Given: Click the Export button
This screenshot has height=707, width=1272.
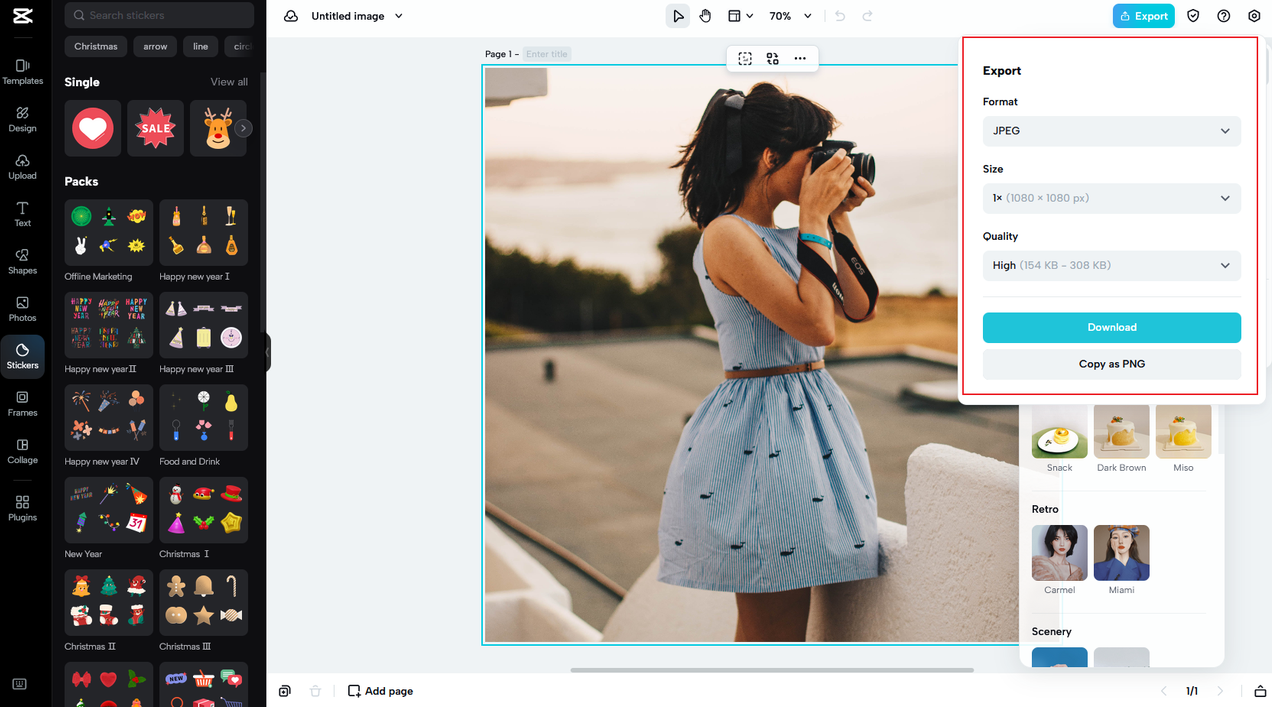Looking at the screenshot, I should point(1143,16).
